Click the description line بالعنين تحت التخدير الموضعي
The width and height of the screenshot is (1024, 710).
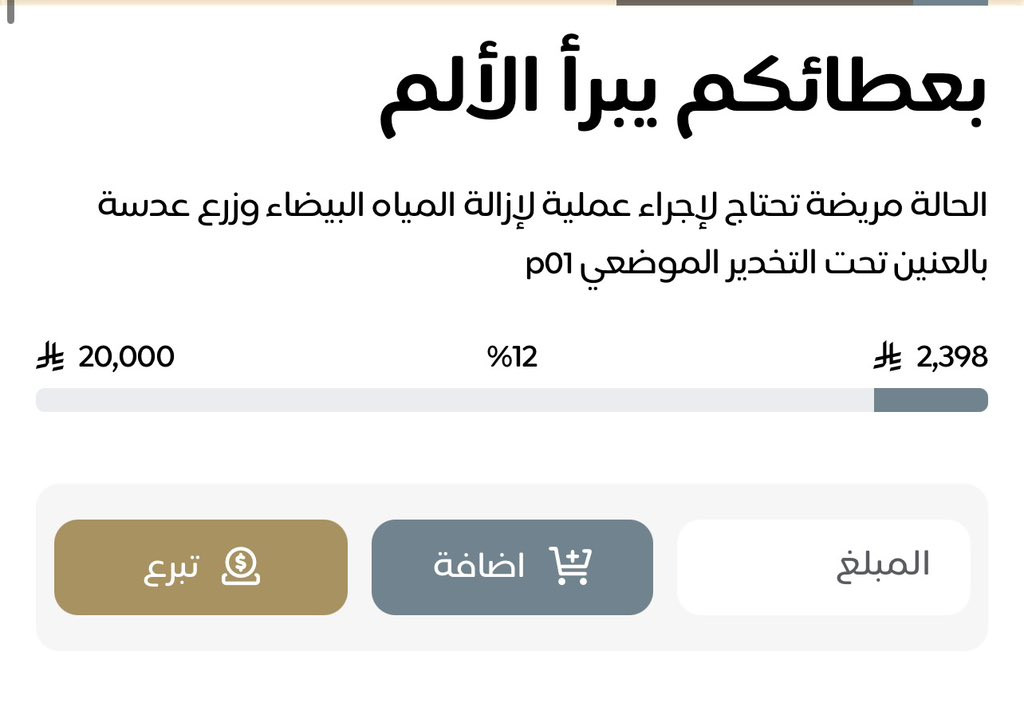(x=783, y=265)
